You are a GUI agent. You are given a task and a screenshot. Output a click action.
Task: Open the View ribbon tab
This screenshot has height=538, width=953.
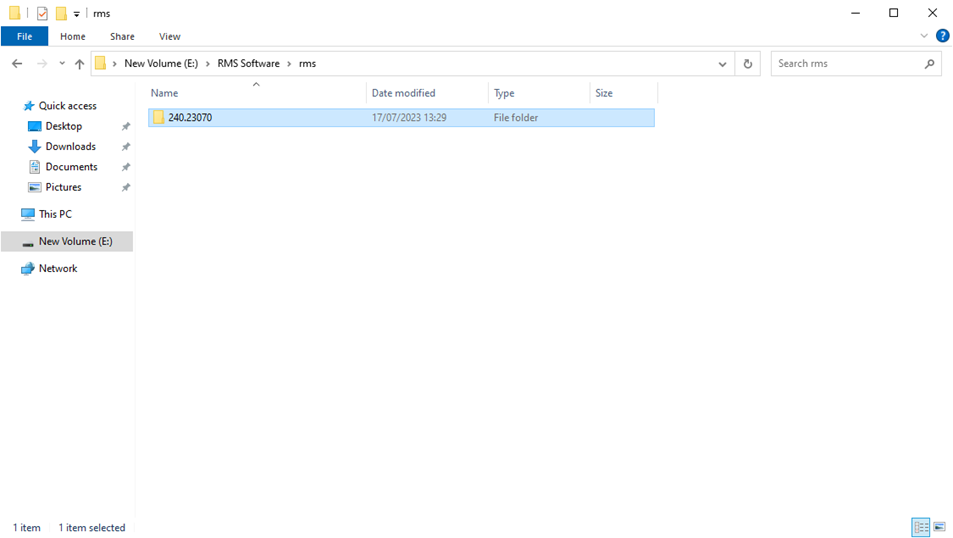(x=170, y=36)
